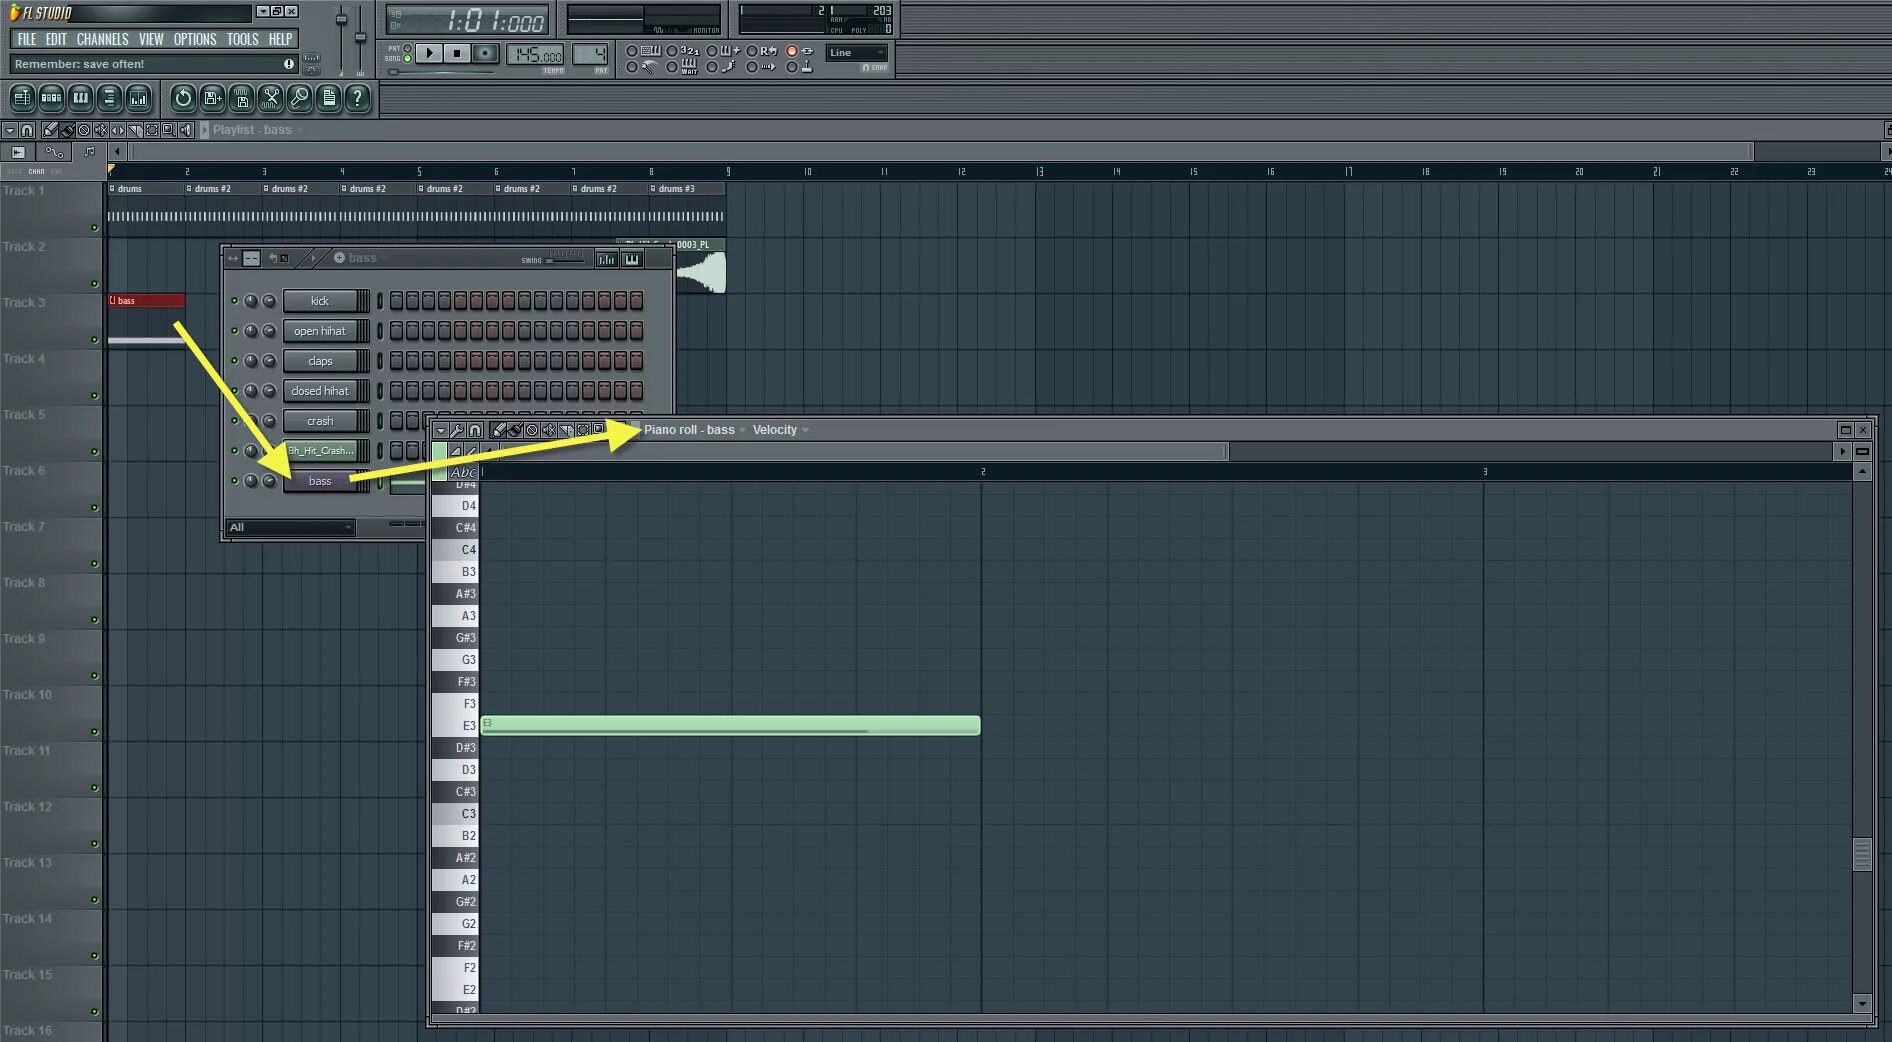
Task: Open the browser from the shortcut toolbar
Action: tap(110, 98)
